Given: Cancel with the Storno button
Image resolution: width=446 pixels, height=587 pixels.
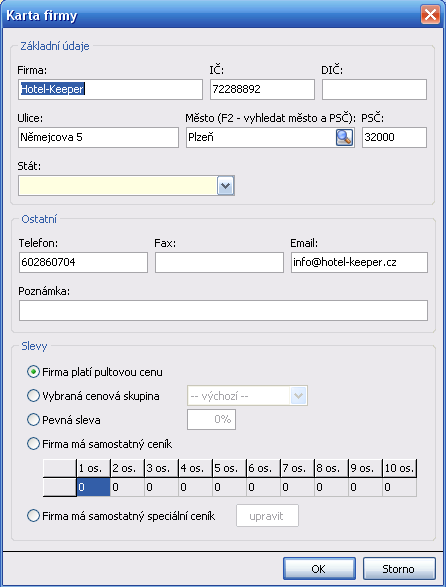Looking at the screenshot, I should [x=399, y=569].
